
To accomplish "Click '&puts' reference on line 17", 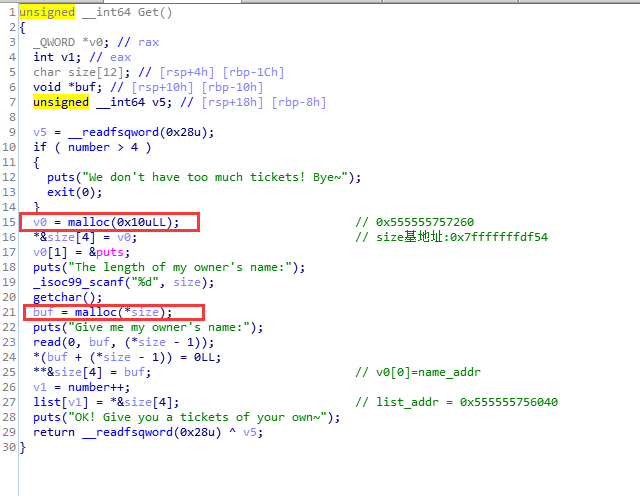I will 106,252.
